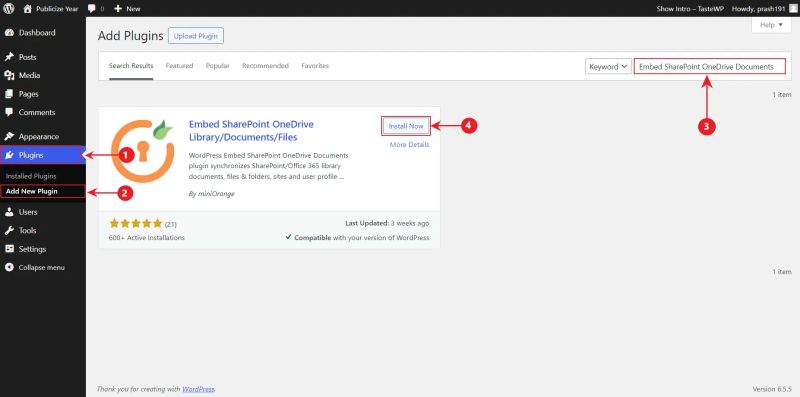Open the Keyword search type dropdown
Viewport: 800px width, 397px height.
coord(609,67)
